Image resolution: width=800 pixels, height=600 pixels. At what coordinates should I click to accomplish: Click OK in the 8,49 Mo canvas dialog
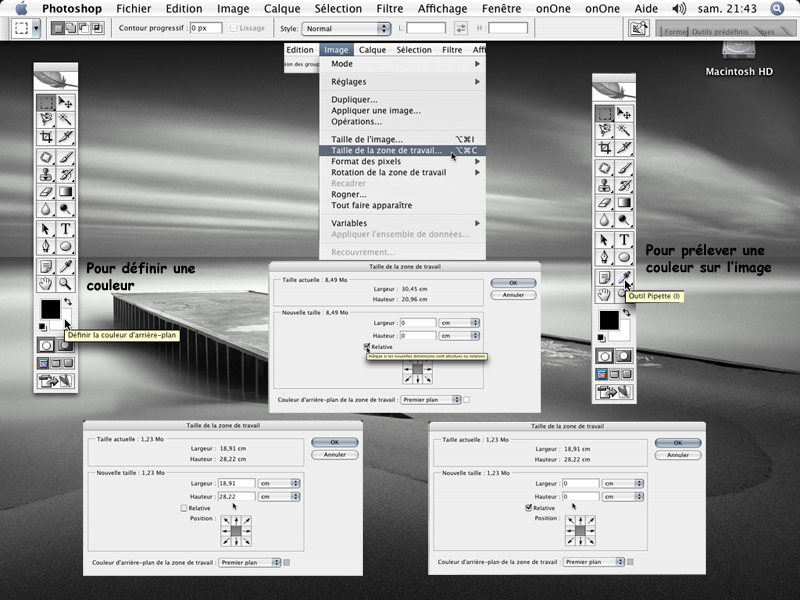[513, 283]
